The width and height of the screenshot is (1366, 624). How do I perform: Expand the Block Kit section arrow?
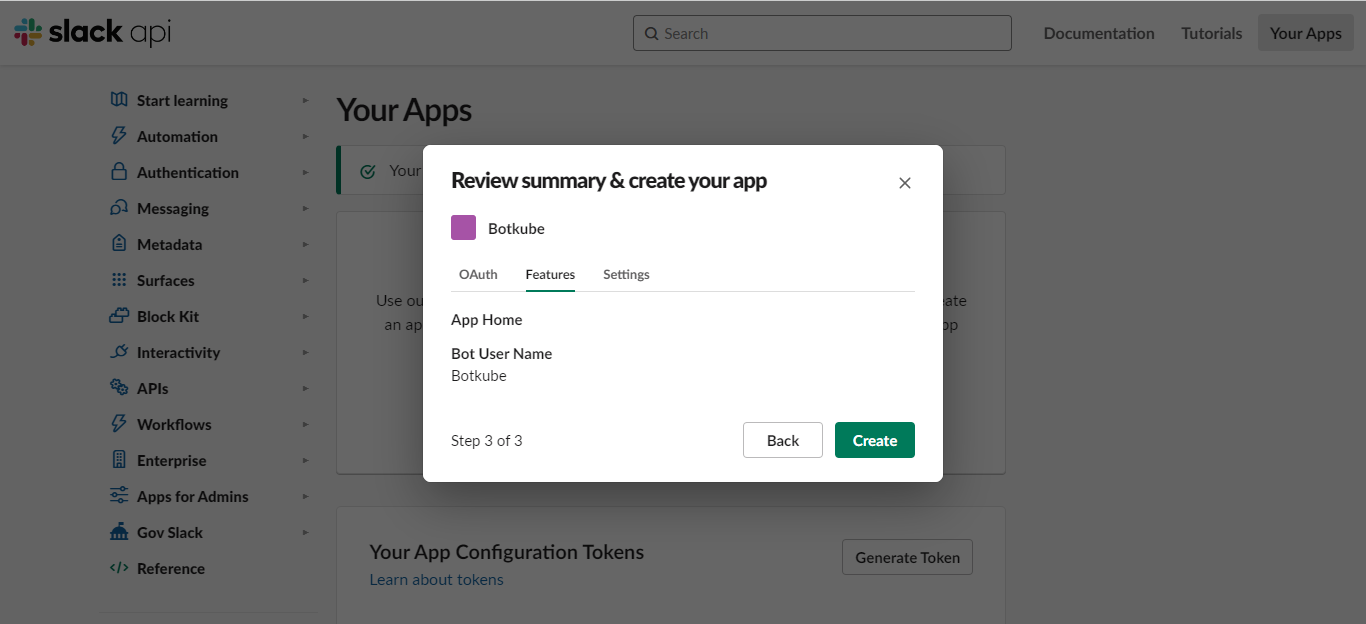point(306,316)
